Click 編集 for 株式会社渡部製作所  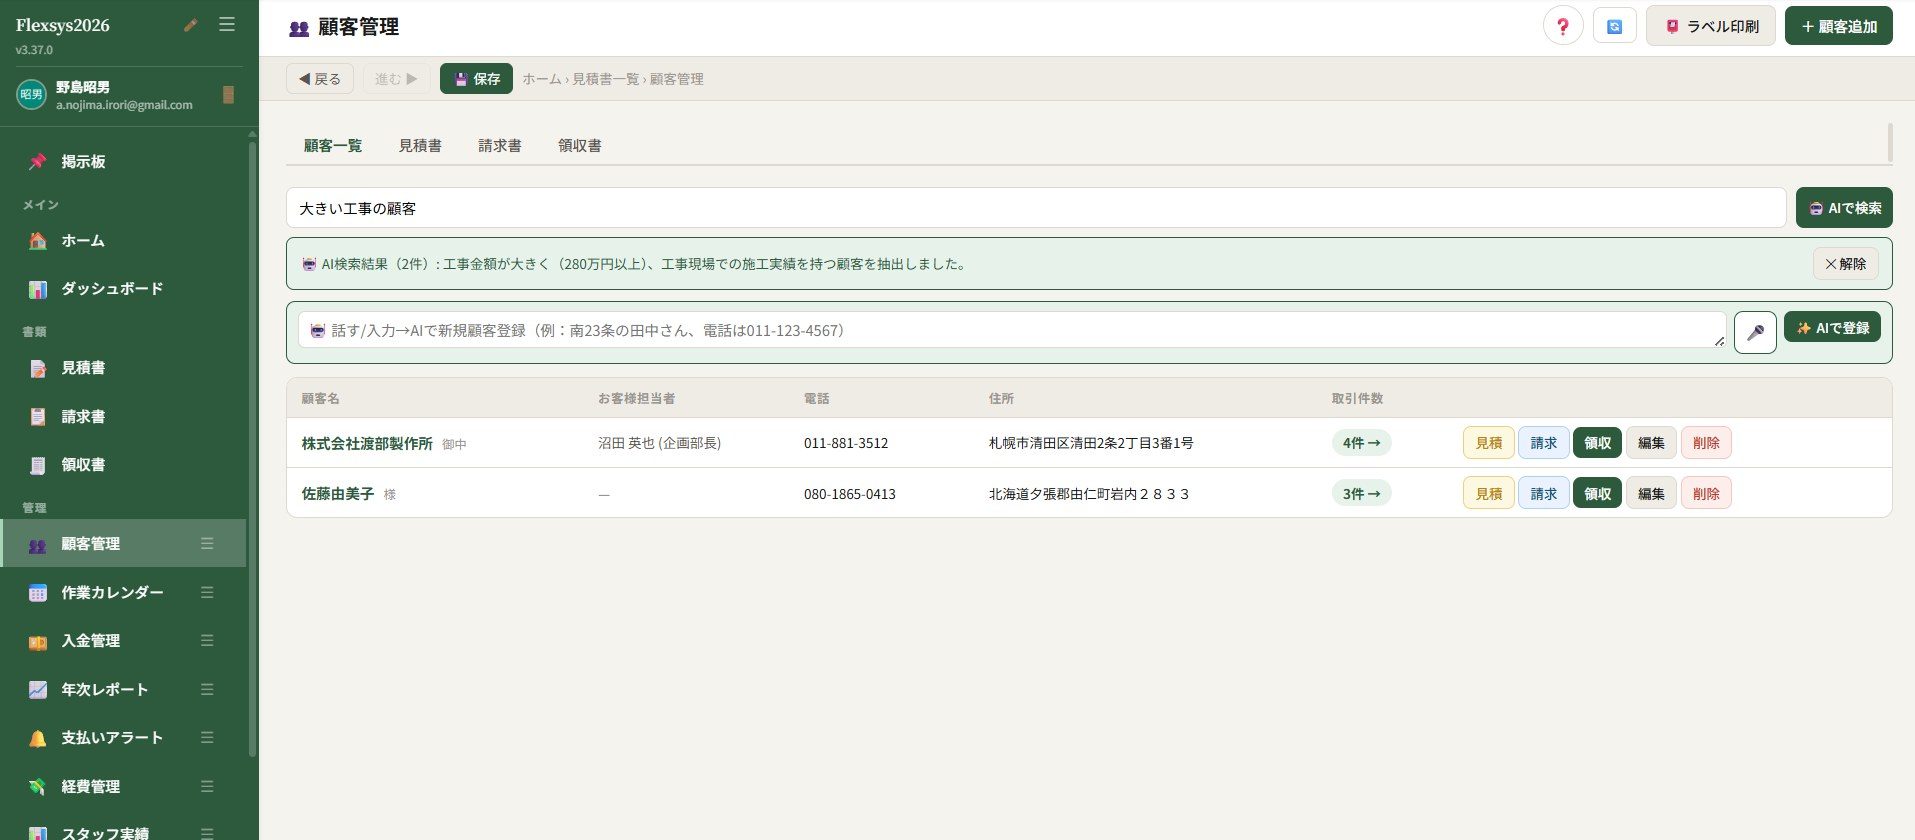coord(1651,443)
